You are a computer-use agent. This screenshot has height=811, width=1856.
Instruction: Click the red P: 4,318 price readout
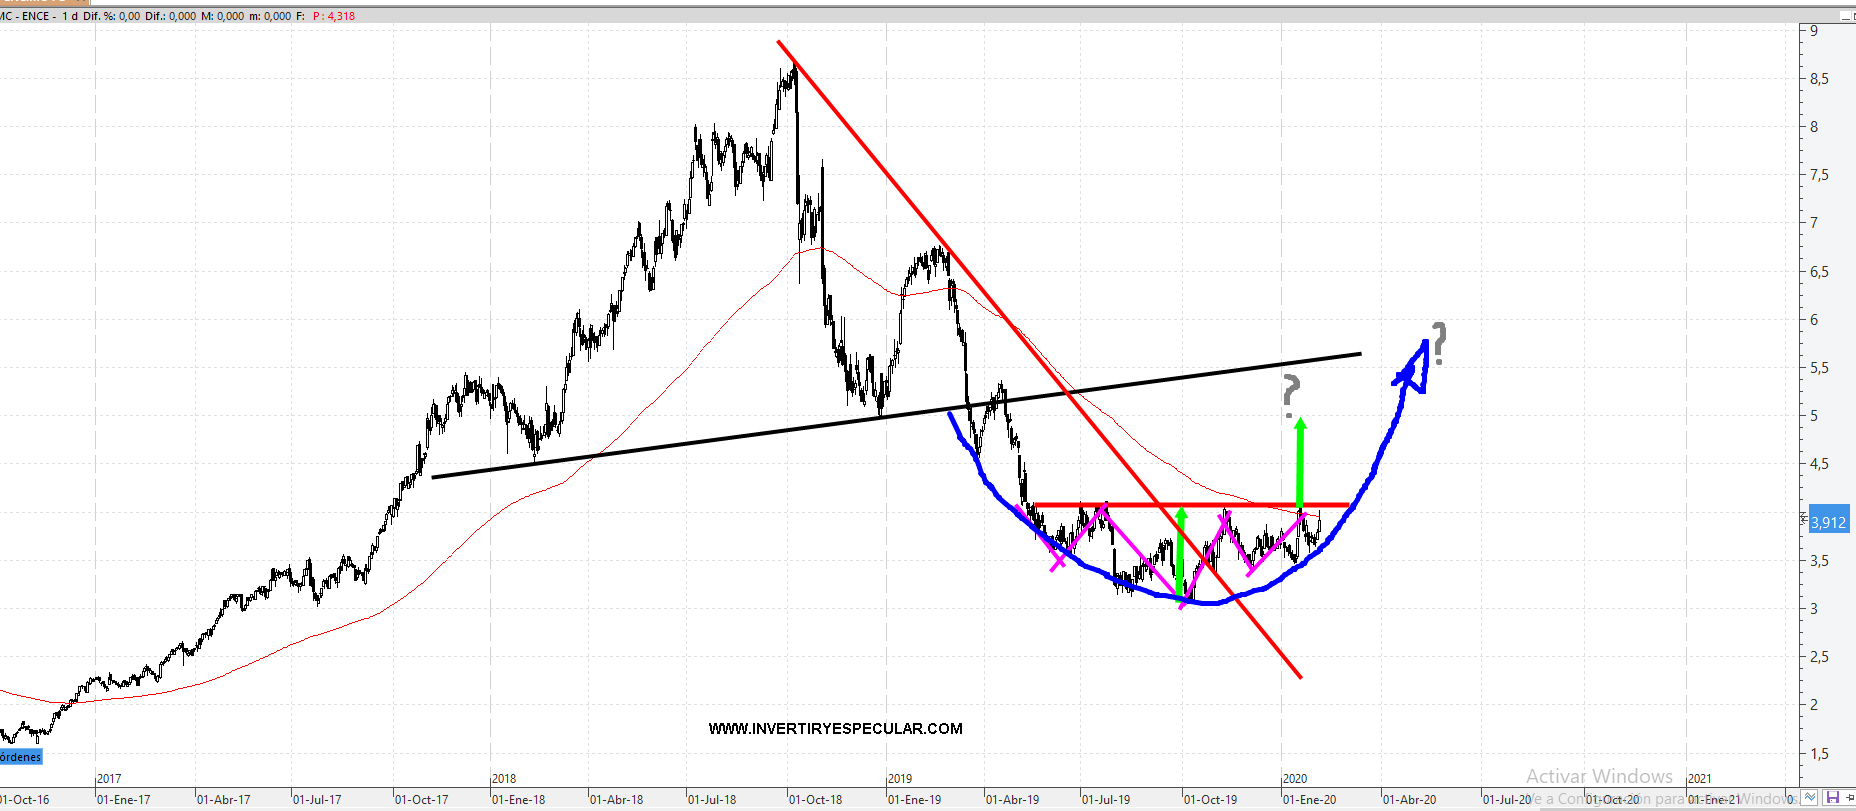click(334, 16)
